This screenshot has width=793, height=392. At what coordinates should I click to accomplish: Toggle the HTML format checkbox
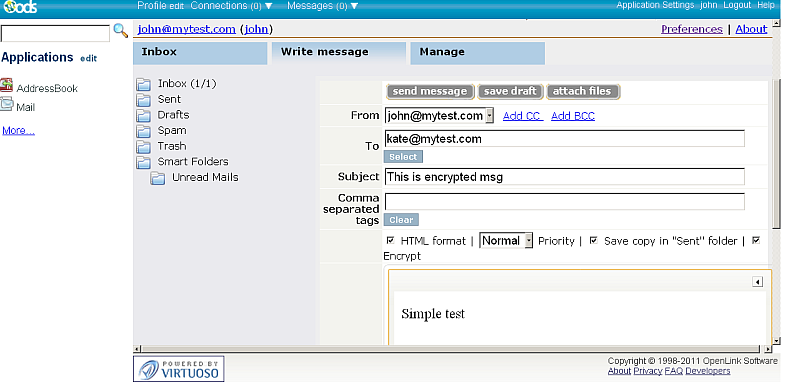pyautogui.click(x=390, y=240)
